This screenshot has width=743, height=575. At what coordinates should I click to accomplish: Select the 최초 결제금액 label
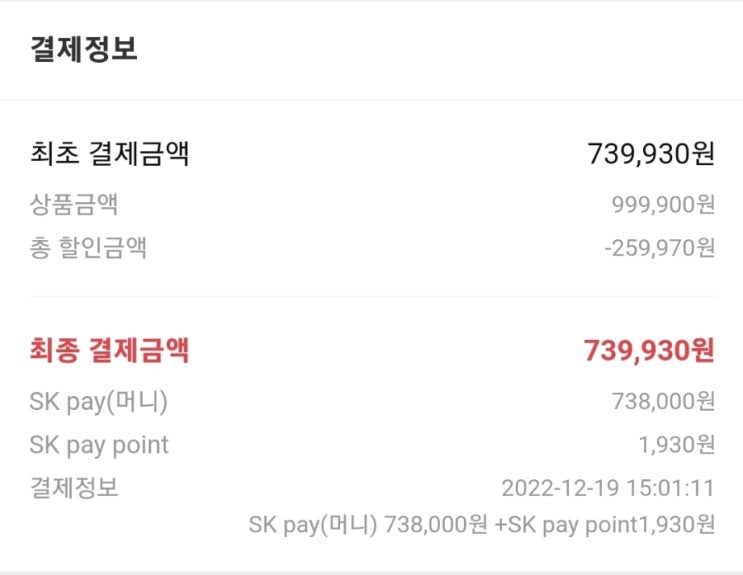click(110, 154)
